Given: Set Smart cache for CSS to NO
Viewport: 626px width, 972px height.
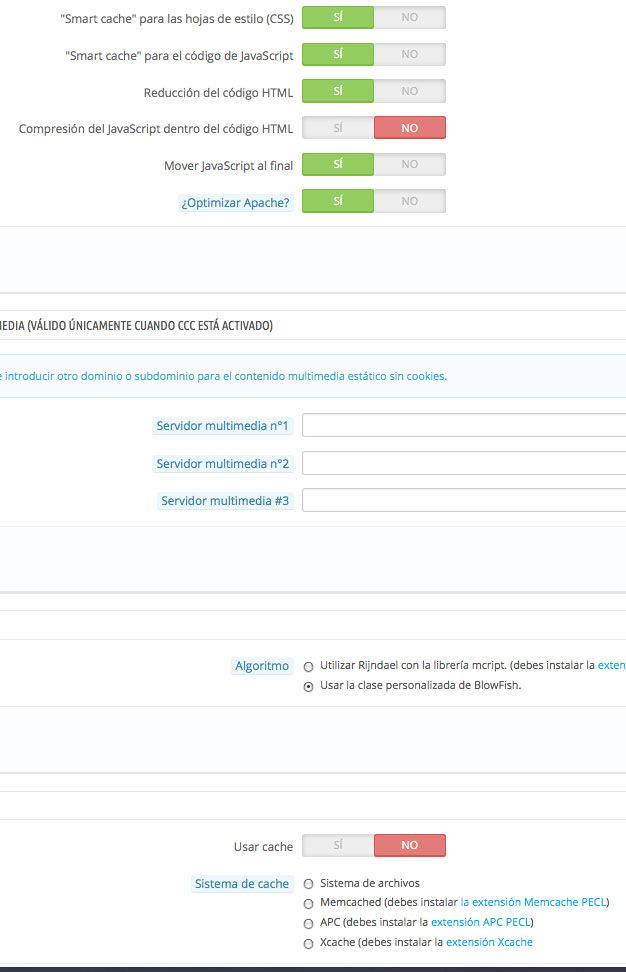Looking at the screenshot, I should 410,17.
